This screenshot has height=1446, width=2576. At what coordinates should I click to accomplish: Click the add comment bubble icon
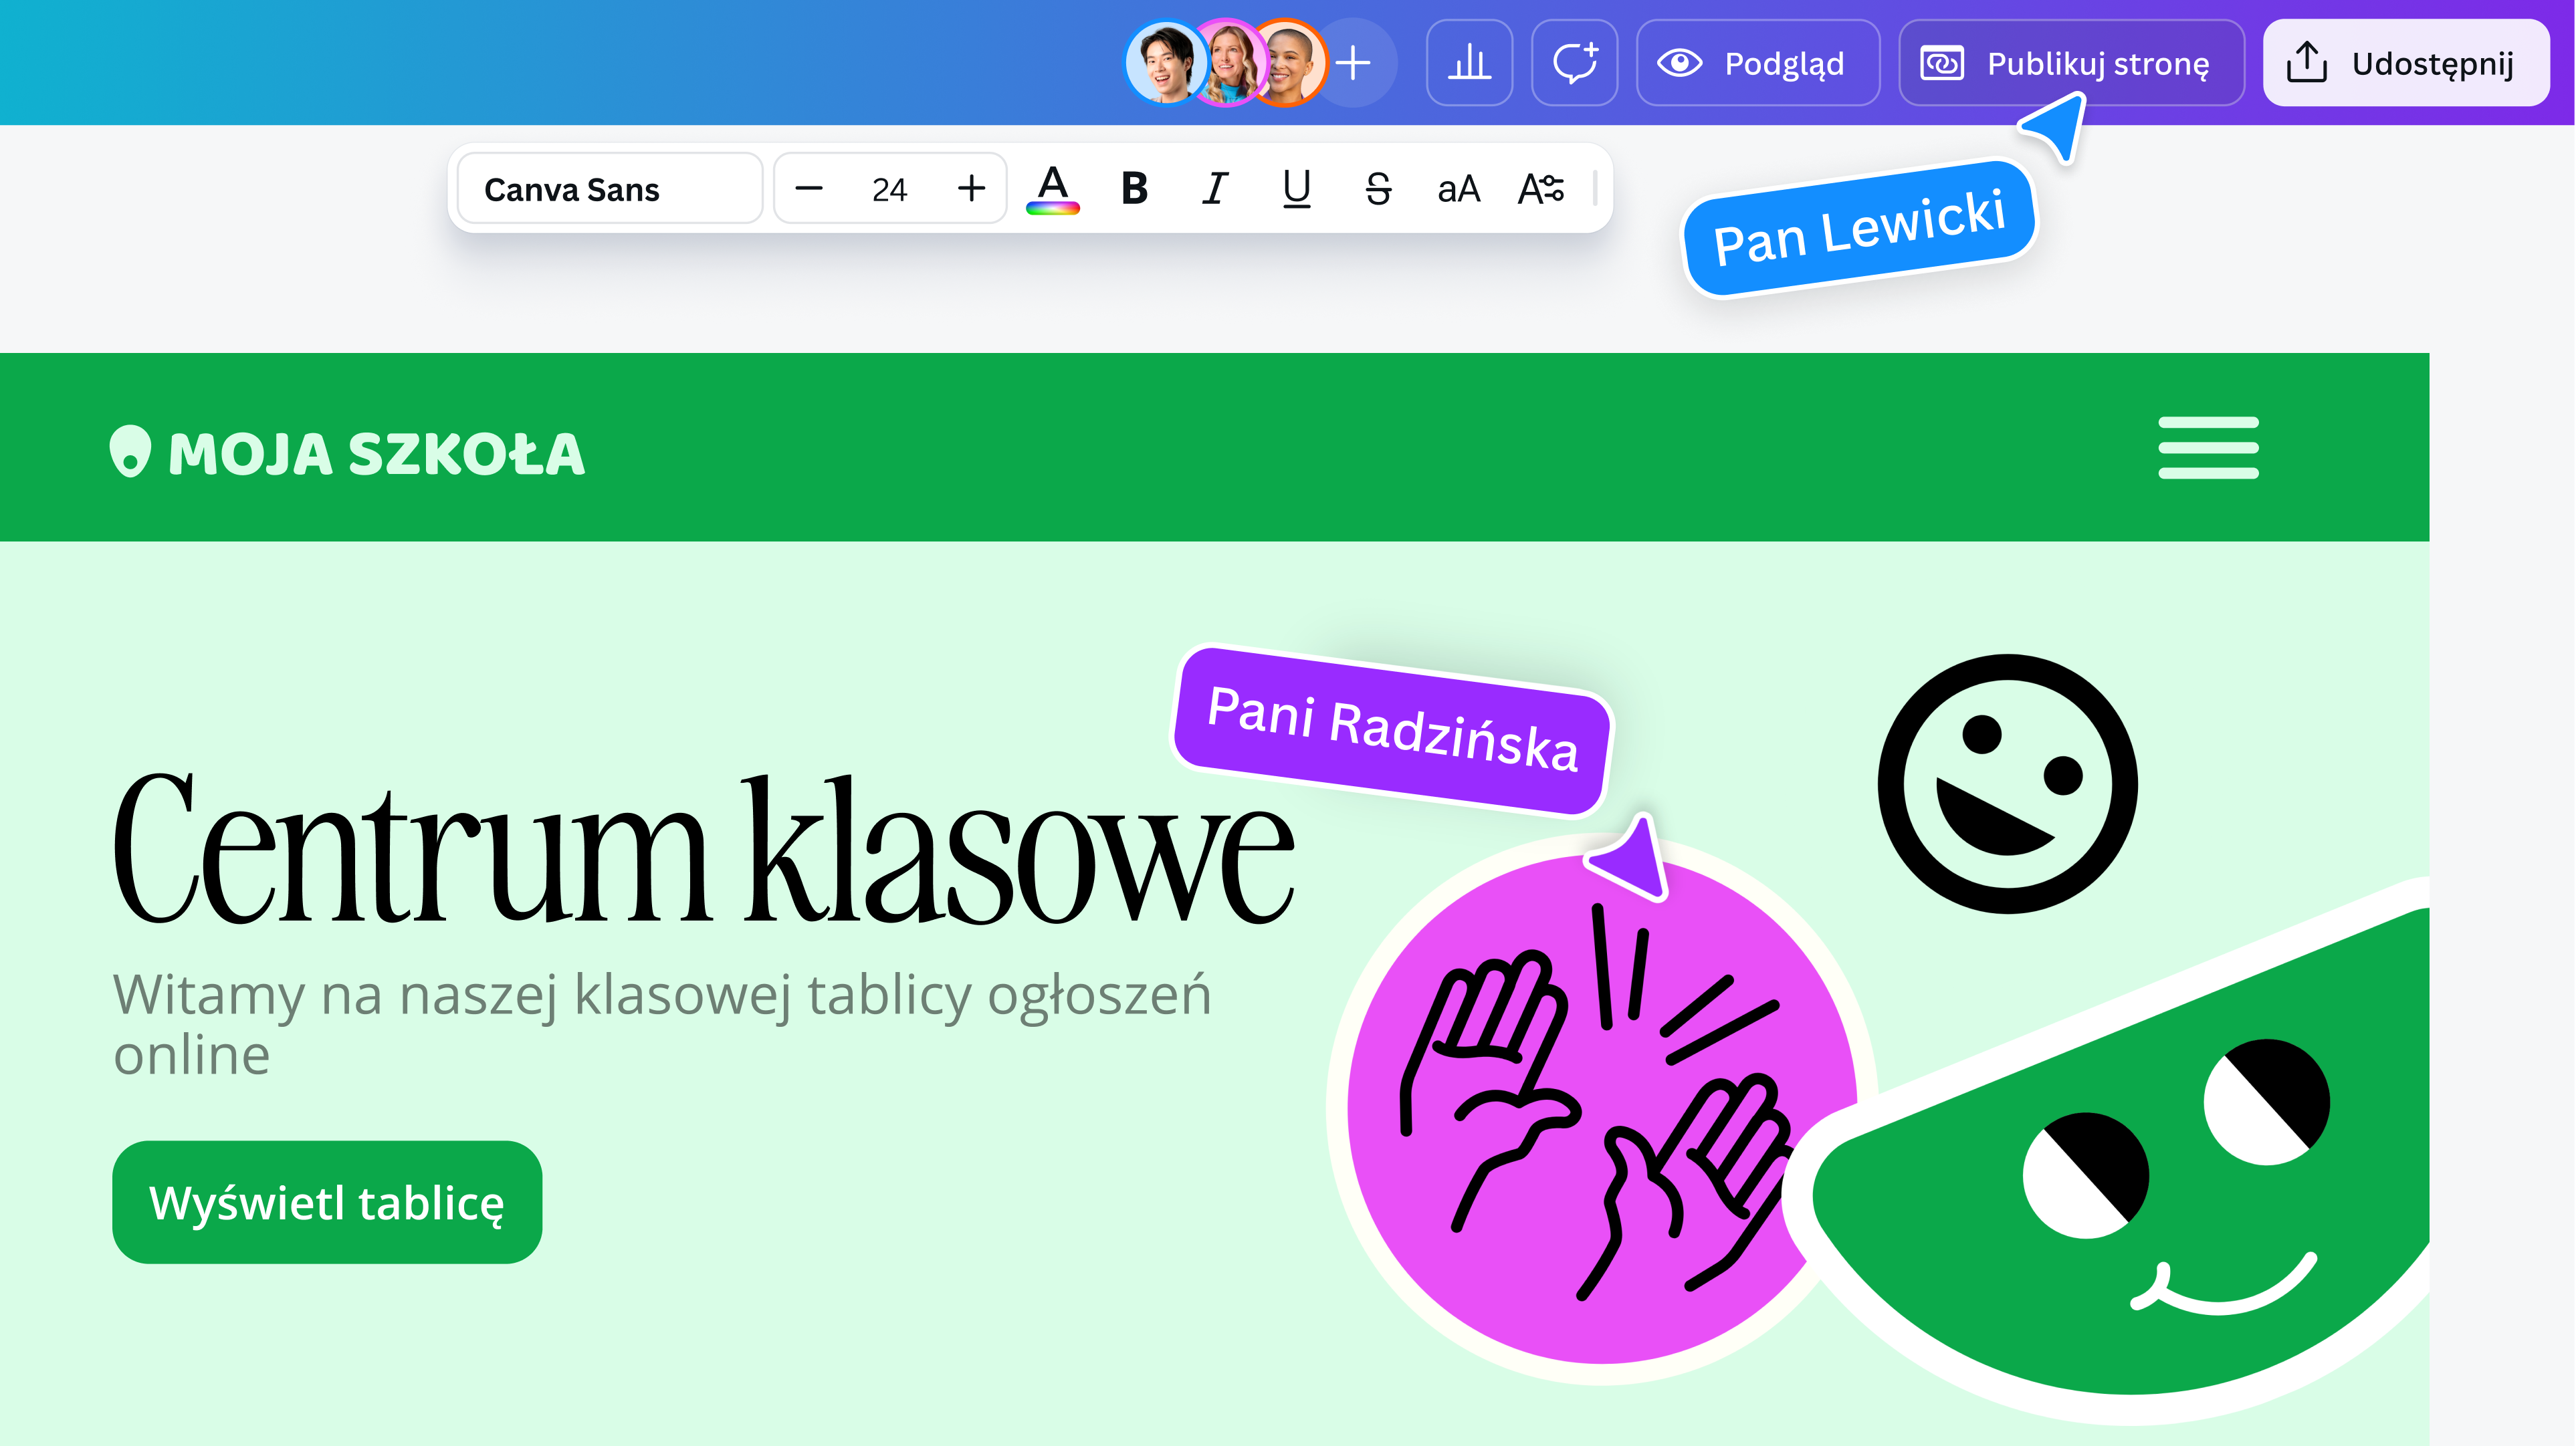point(1574,63)
